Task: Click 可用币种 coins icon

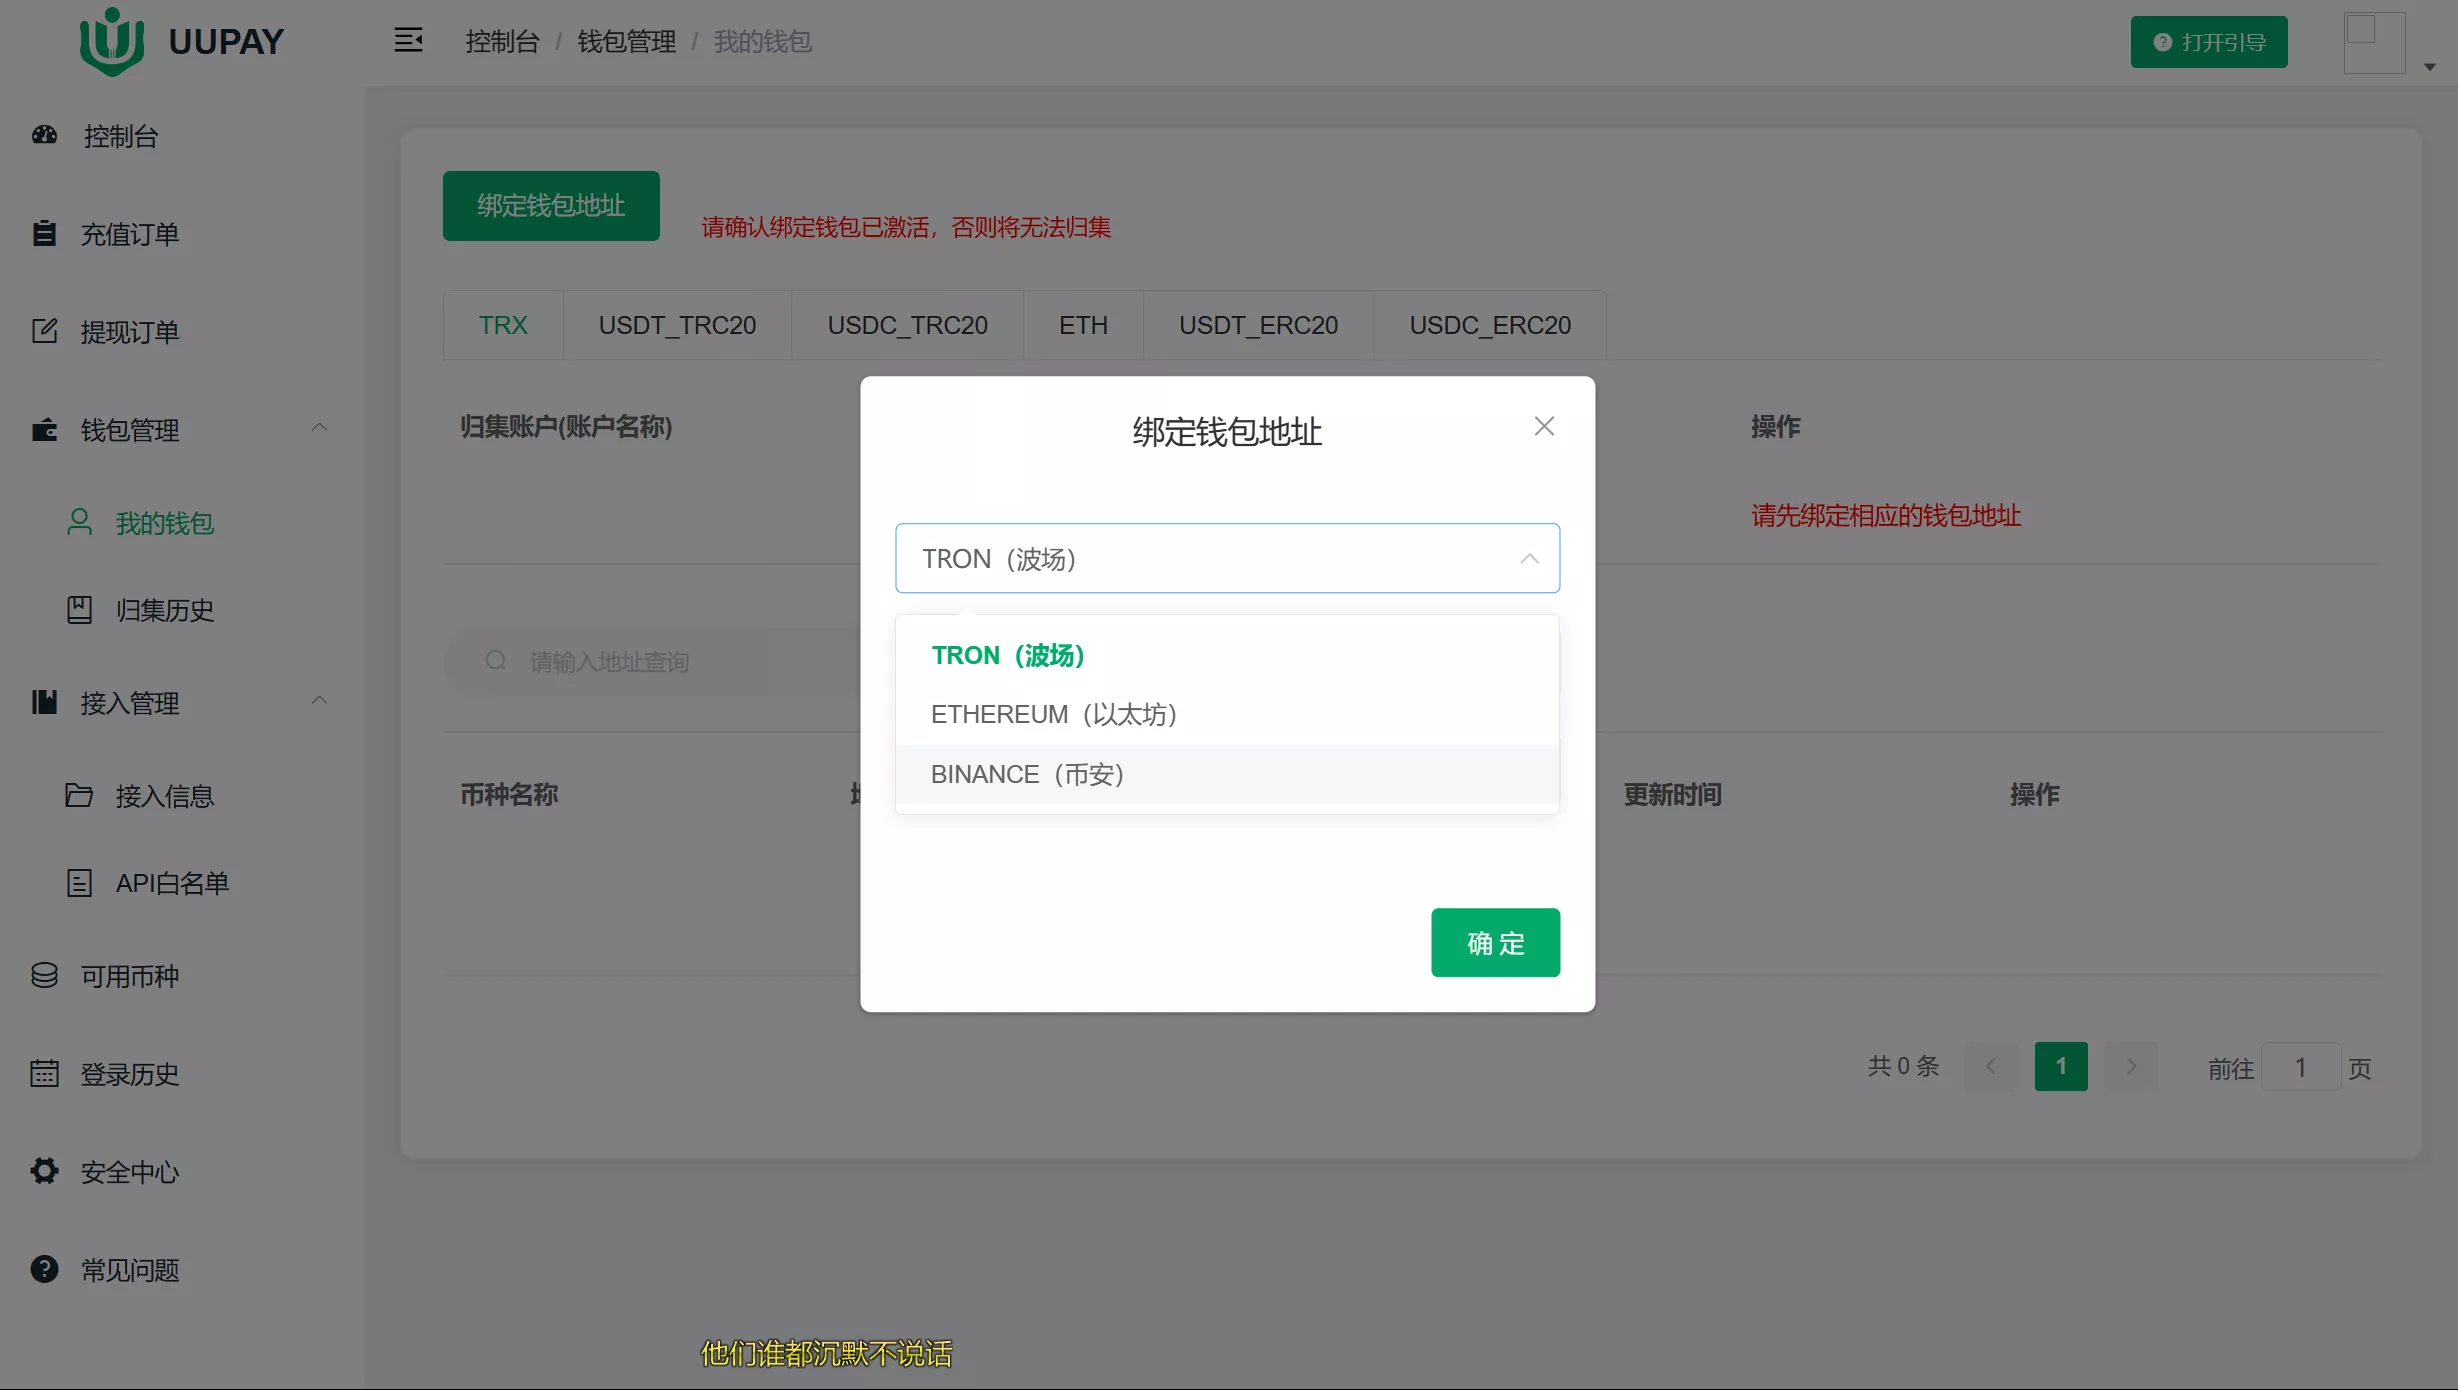Action: [x=44, y=975]
